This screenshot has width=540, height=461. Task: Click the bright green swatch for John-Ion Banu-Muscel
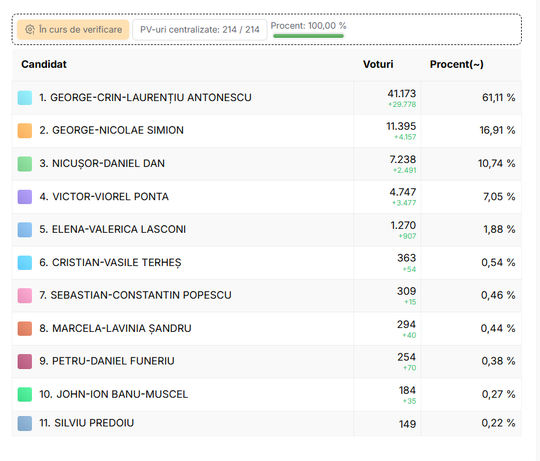coord(25,395)
